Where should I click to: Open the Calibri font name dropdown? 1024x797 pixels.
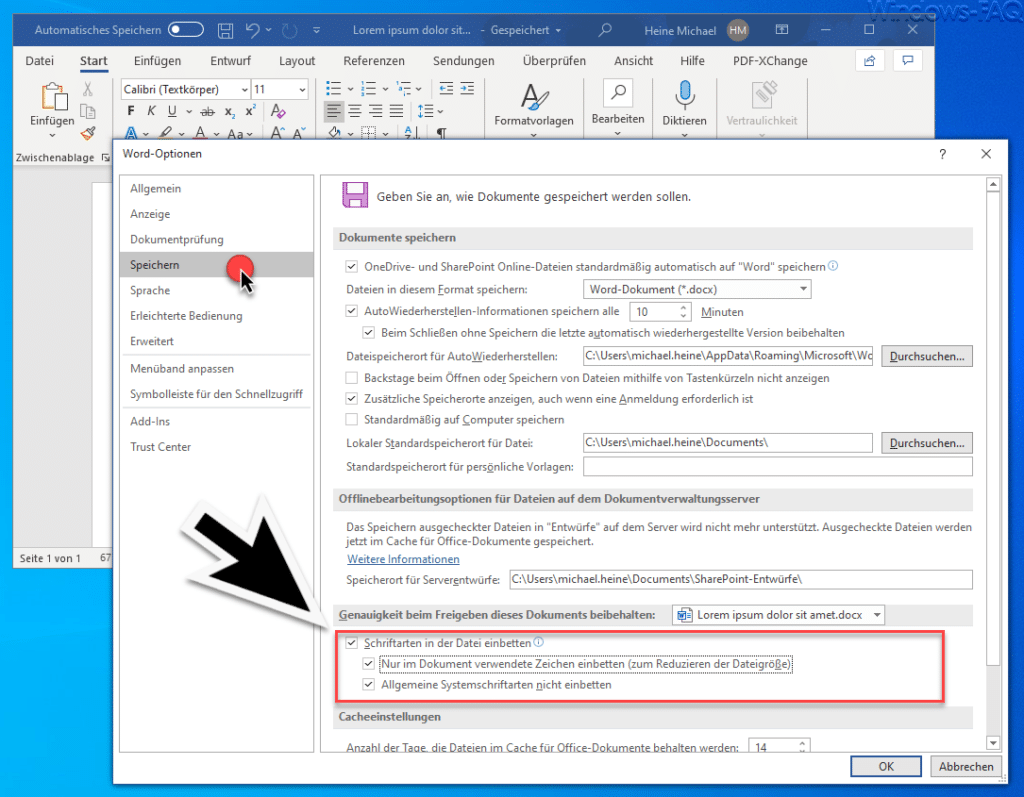tap(244, 89)
